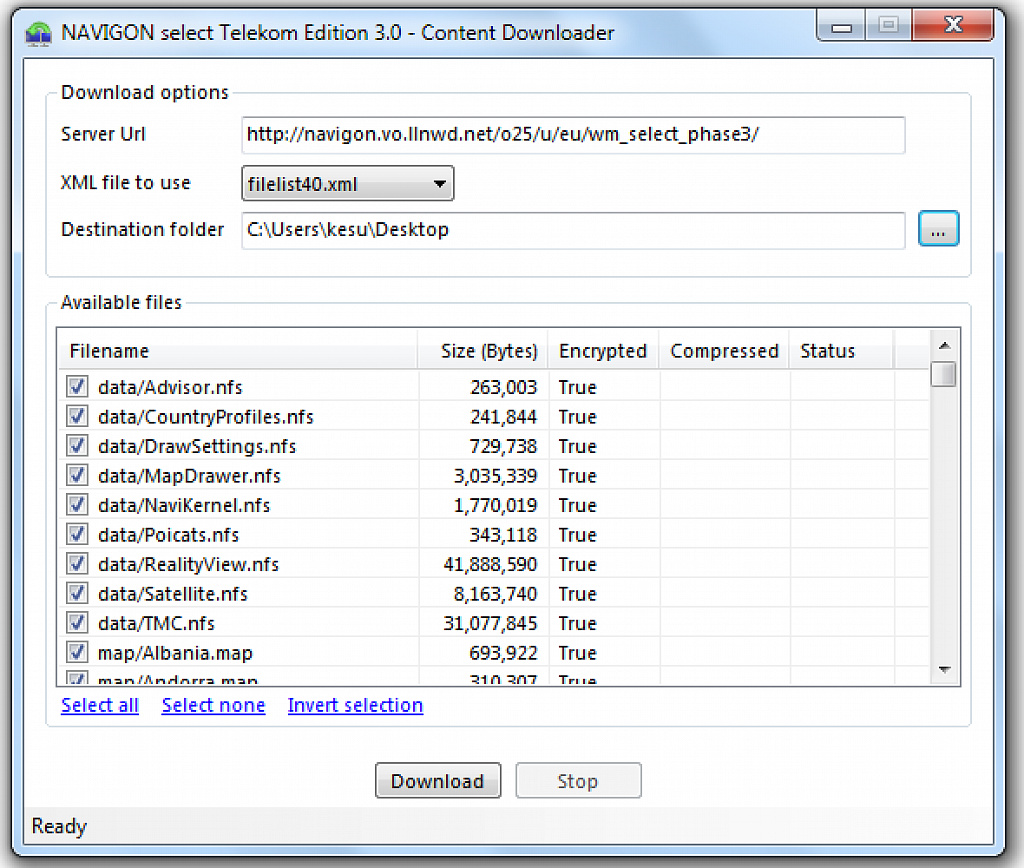Uncheck the data/RealityView.nfs checkbox
This screenshot has width=1024, height=868.
(77, 564)
